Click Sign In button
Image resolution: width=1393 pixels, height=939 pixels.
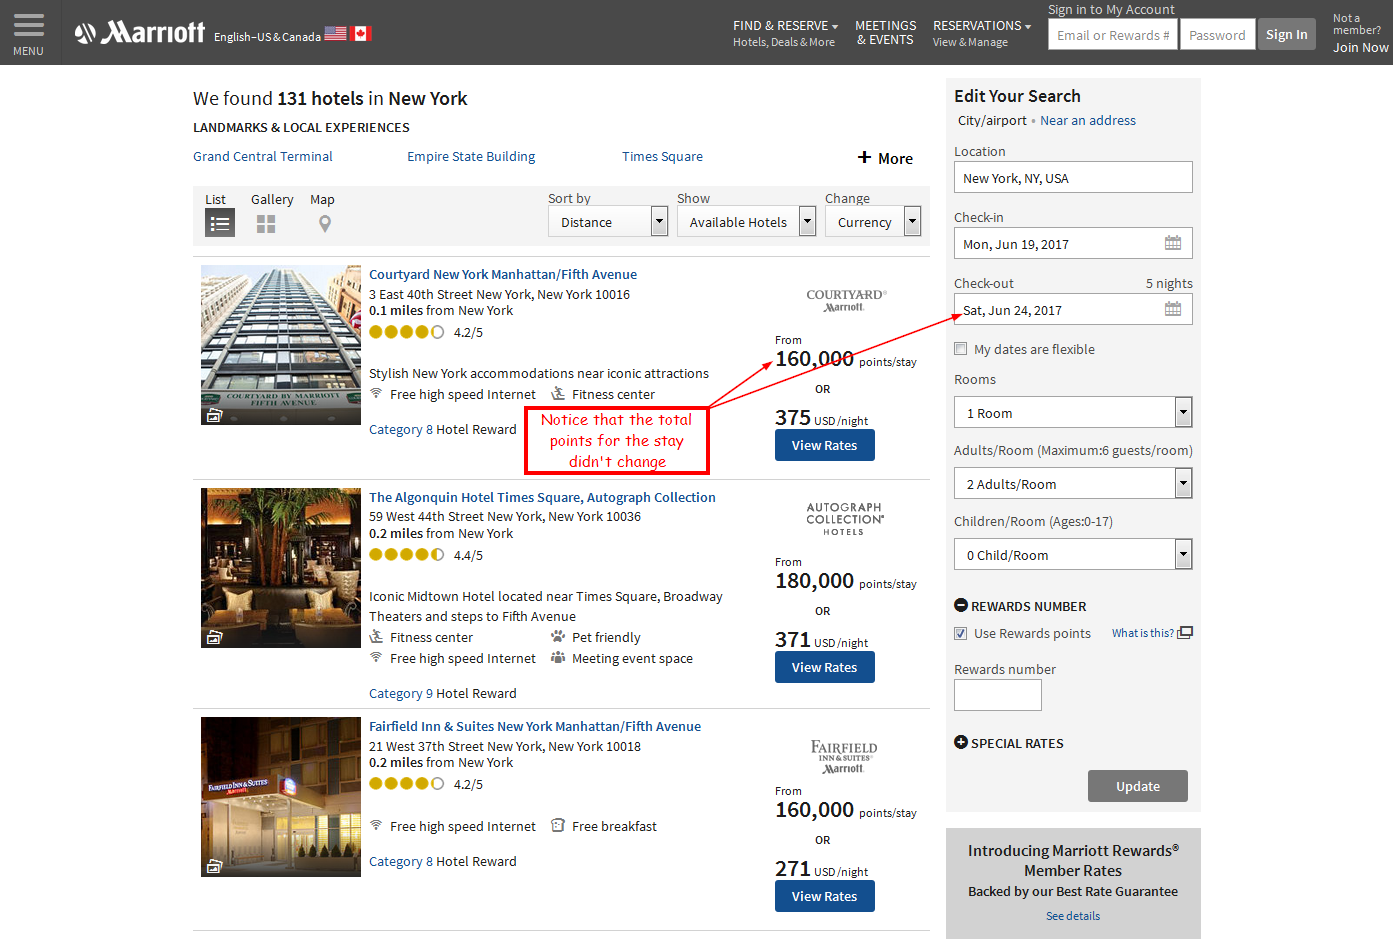click(1286, 34)
